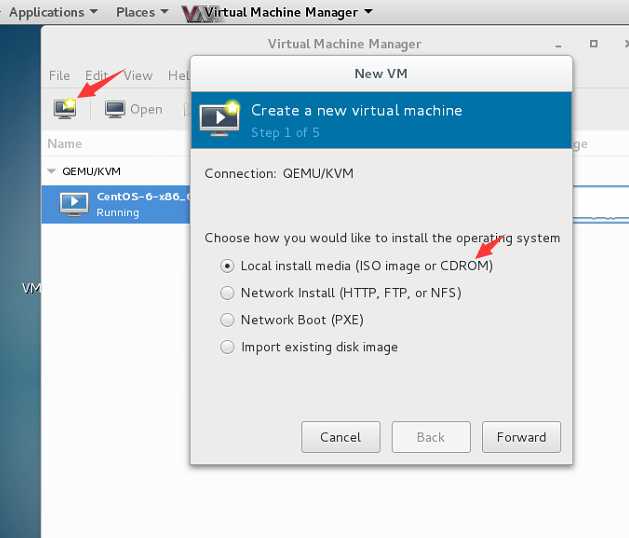
Task: Open the View menu
Action: (x=138, y=75)
